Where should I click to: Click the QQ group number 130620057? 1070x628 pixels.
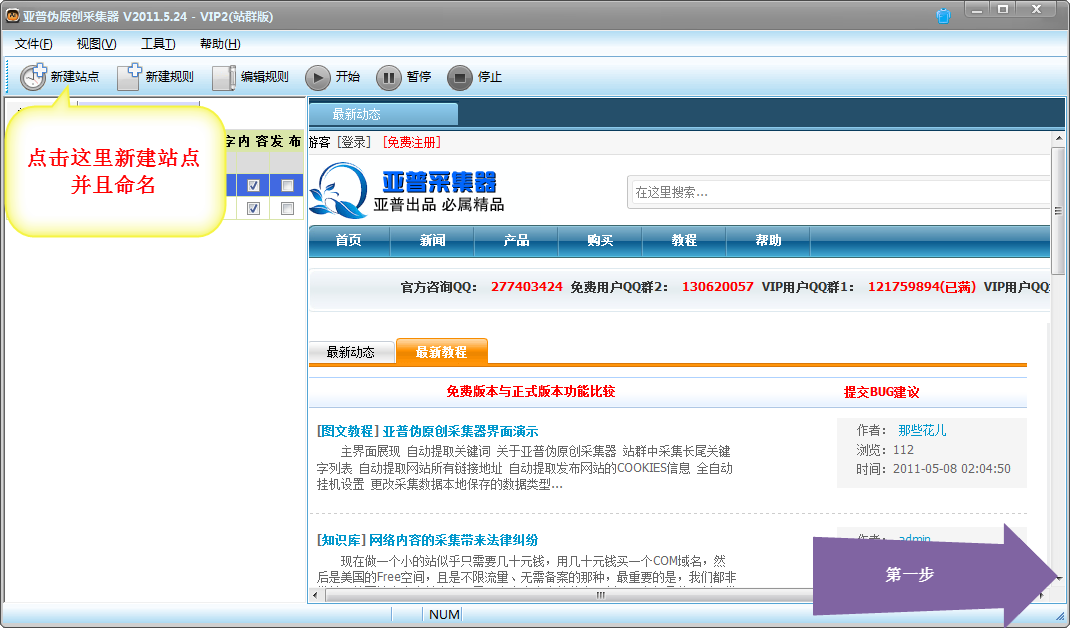tap(717, 287)
